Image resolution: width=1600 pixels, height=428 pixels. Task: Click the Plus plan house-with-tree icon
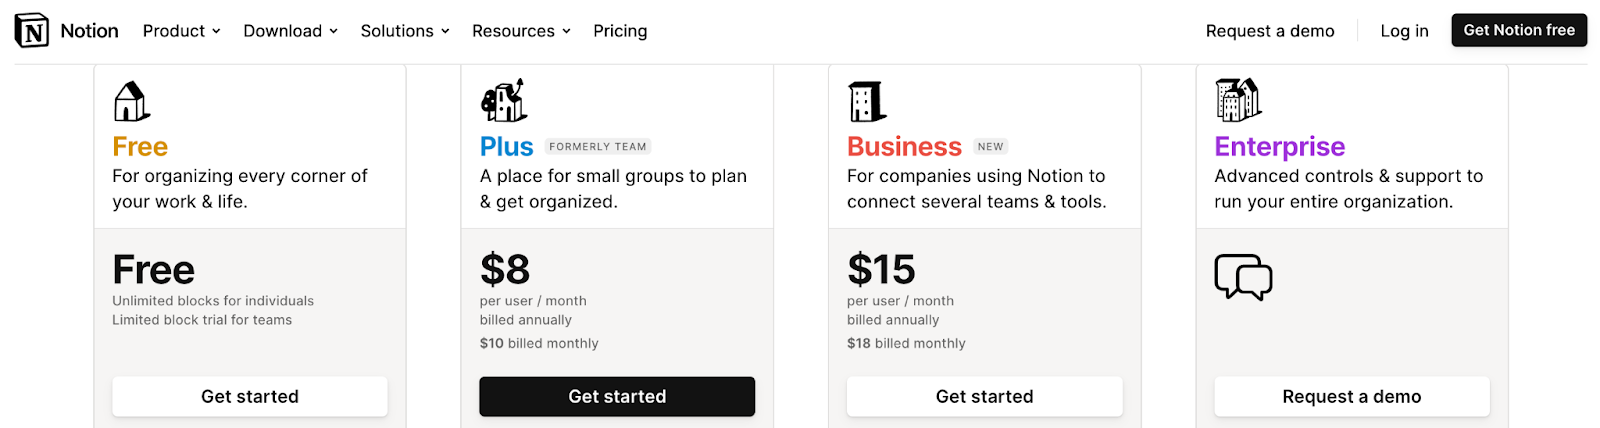pyautogui.click(x=504, y=100)
